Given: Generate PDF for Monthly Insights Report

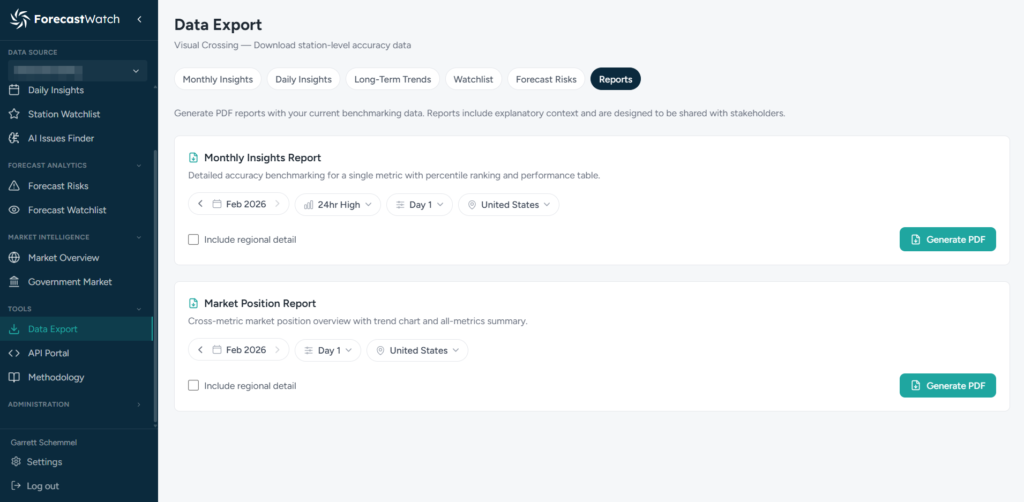Looking at the screenshot, I should 947,240.
